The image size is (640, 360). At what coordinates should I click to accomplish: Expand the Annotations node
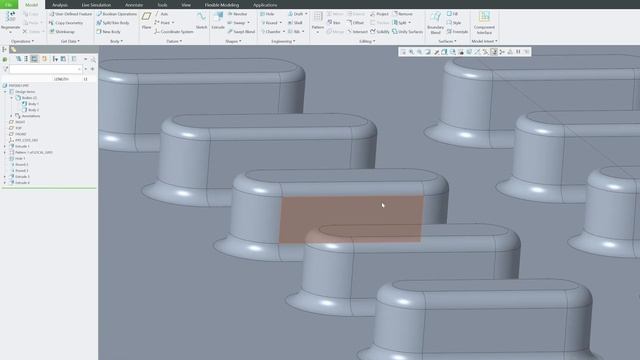[11, 116]
